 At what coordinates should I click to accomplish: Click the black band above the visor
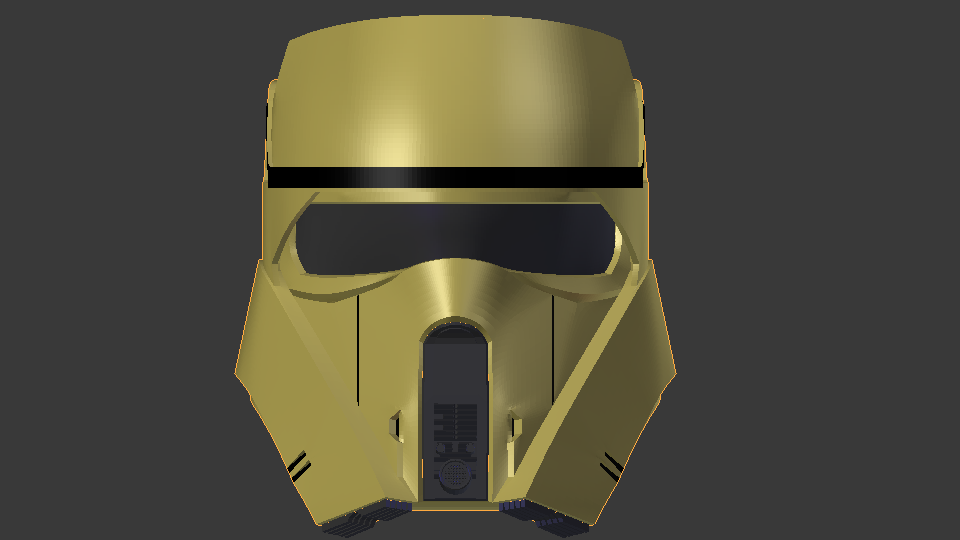point(454,178)
